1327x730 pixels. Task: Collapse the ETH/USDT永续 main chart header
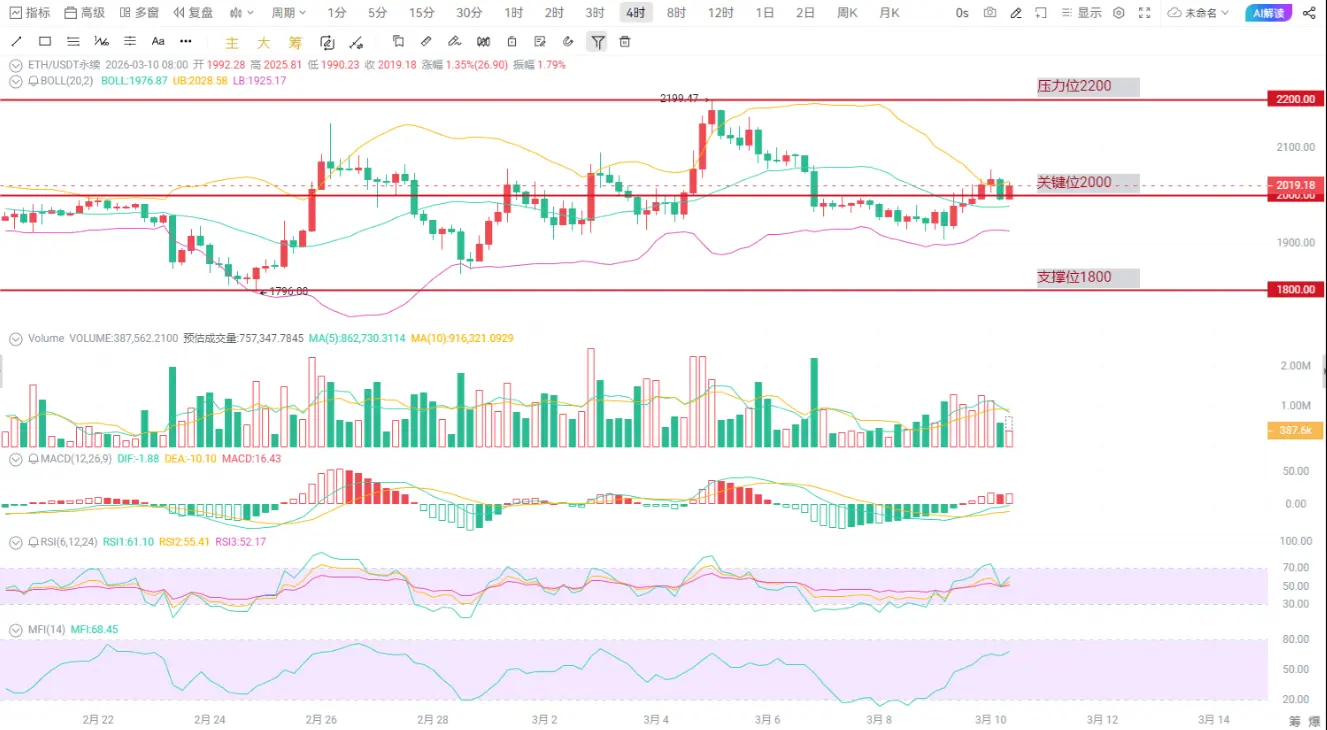point(15,65)
